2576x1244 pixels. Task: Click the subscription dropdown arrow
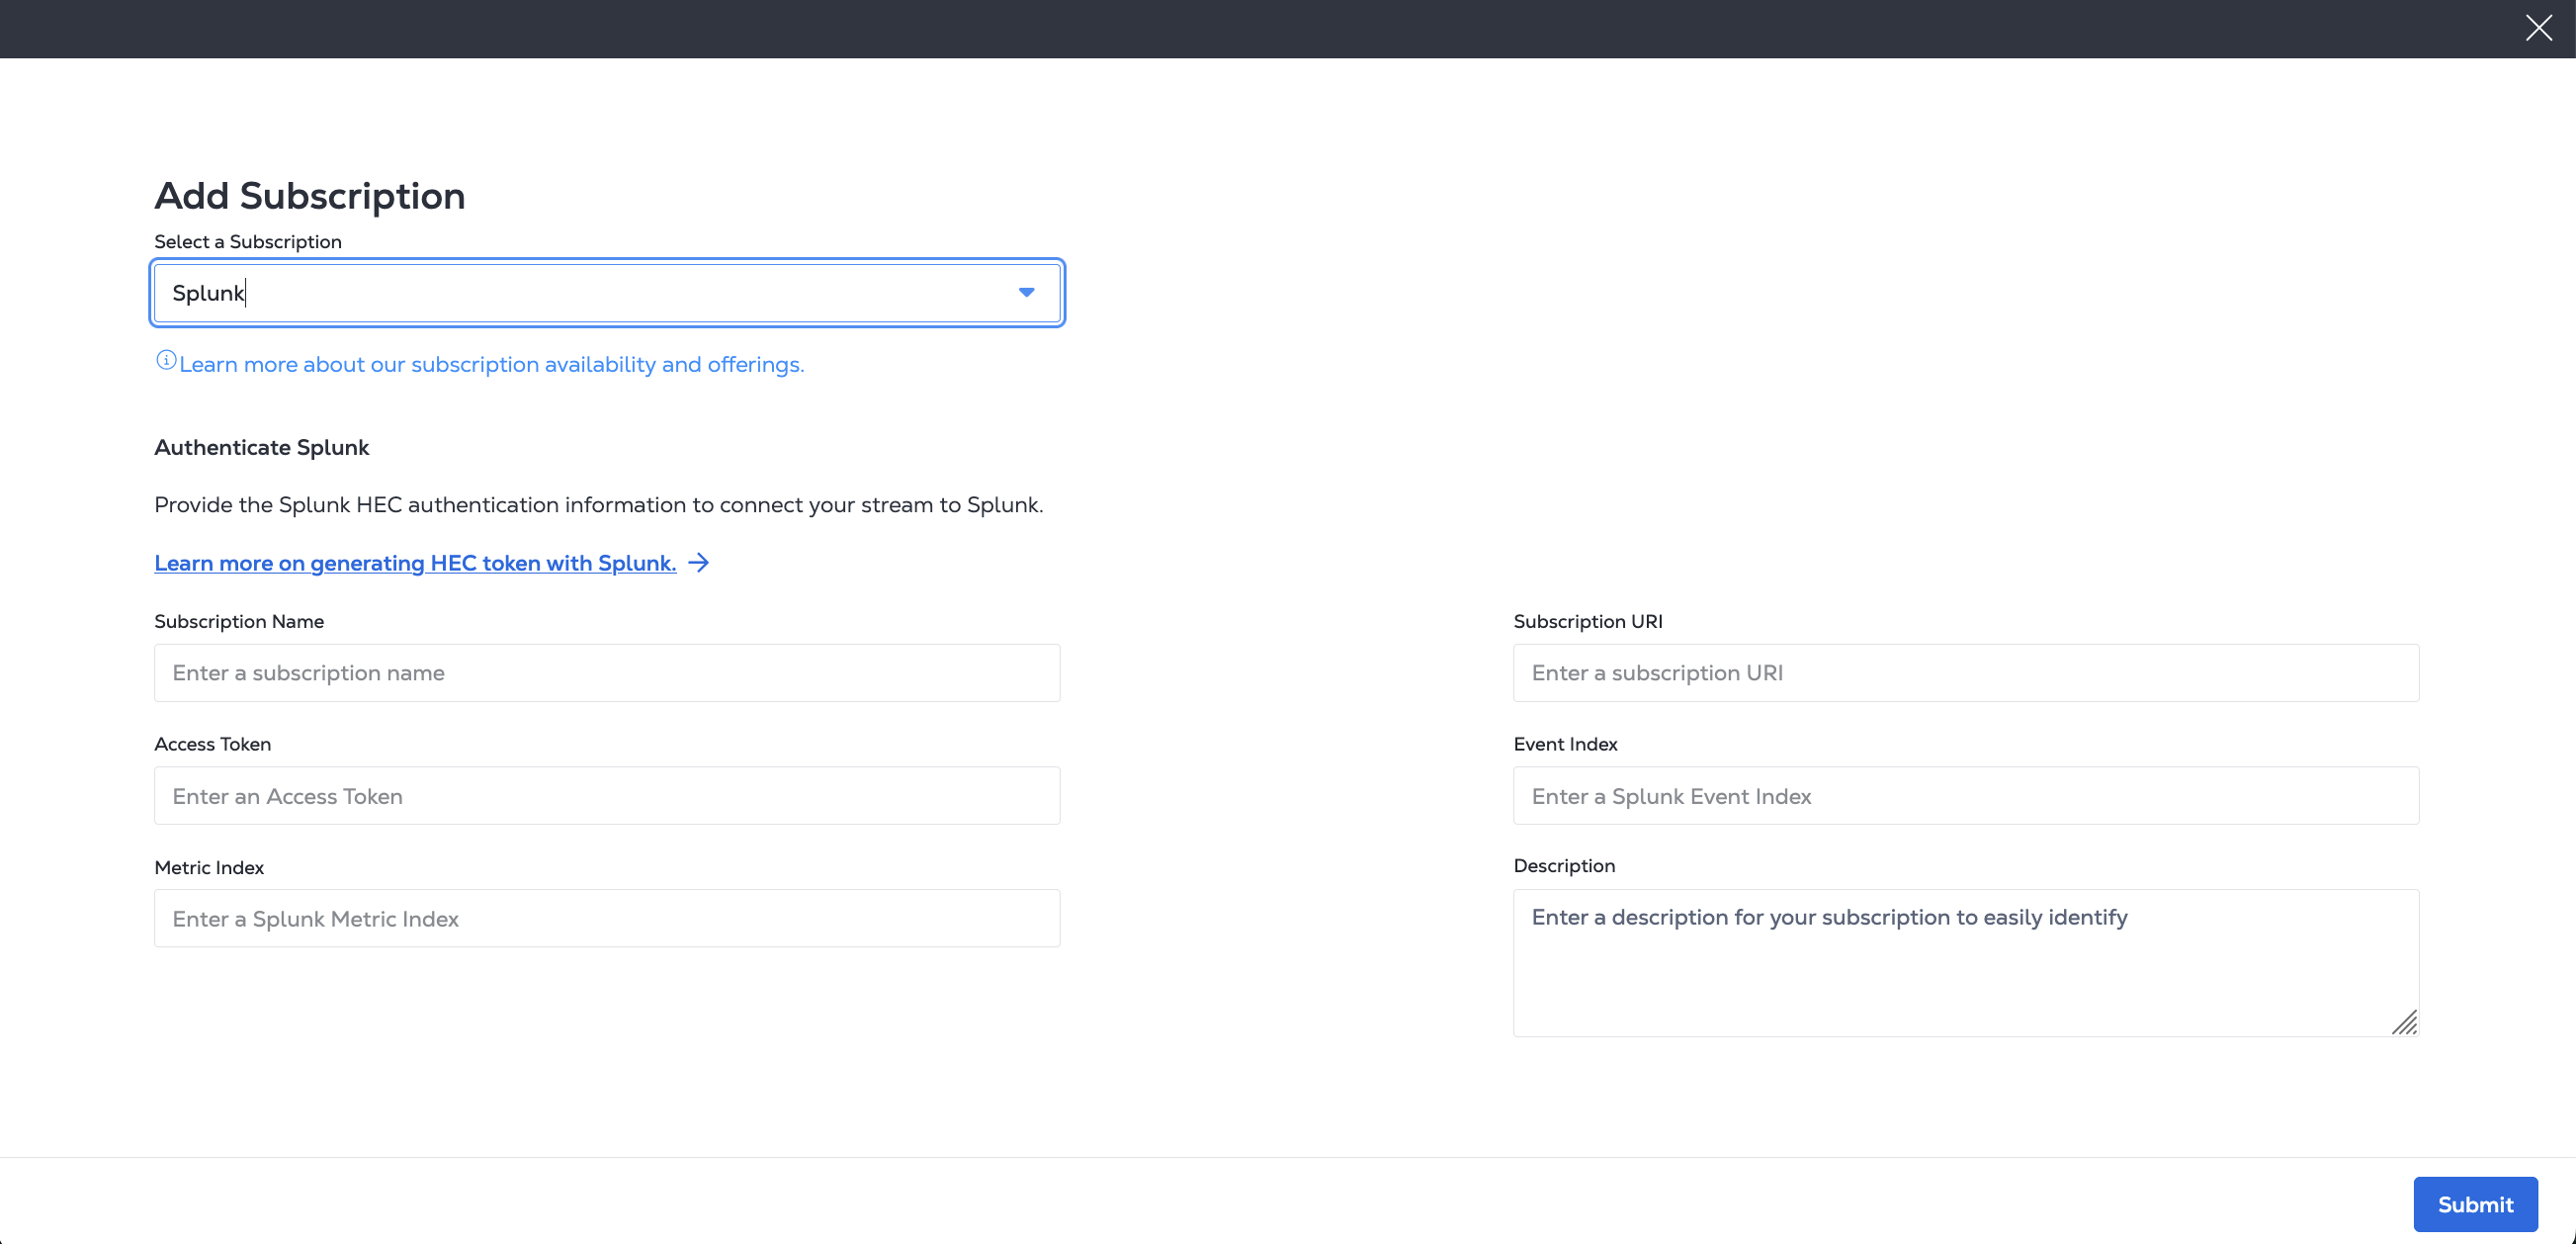tap(1026, 293)
